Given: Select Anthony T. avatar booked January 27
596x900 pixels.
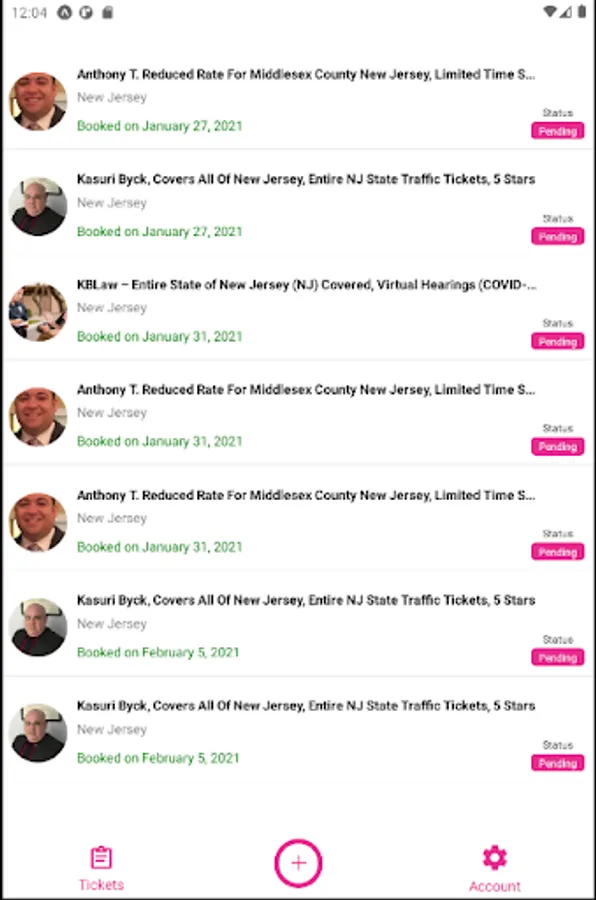Looking at the screenshot, I should pos(38,101).
